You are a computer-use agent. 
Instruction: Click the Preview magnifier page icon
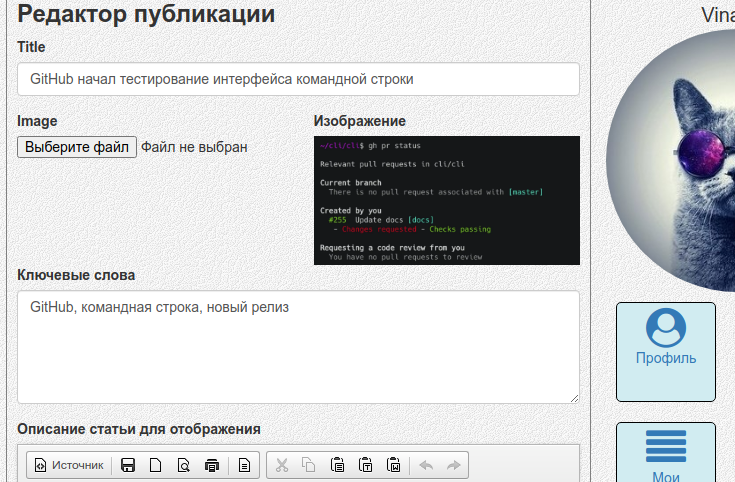184,465
